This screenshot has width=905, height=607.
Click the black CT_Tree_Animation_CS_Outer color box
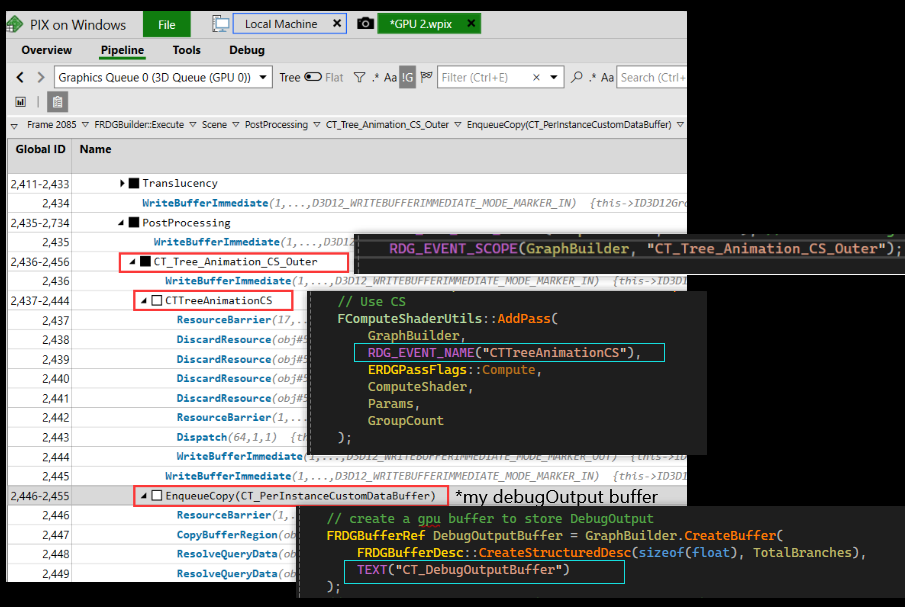pos(145,262)
